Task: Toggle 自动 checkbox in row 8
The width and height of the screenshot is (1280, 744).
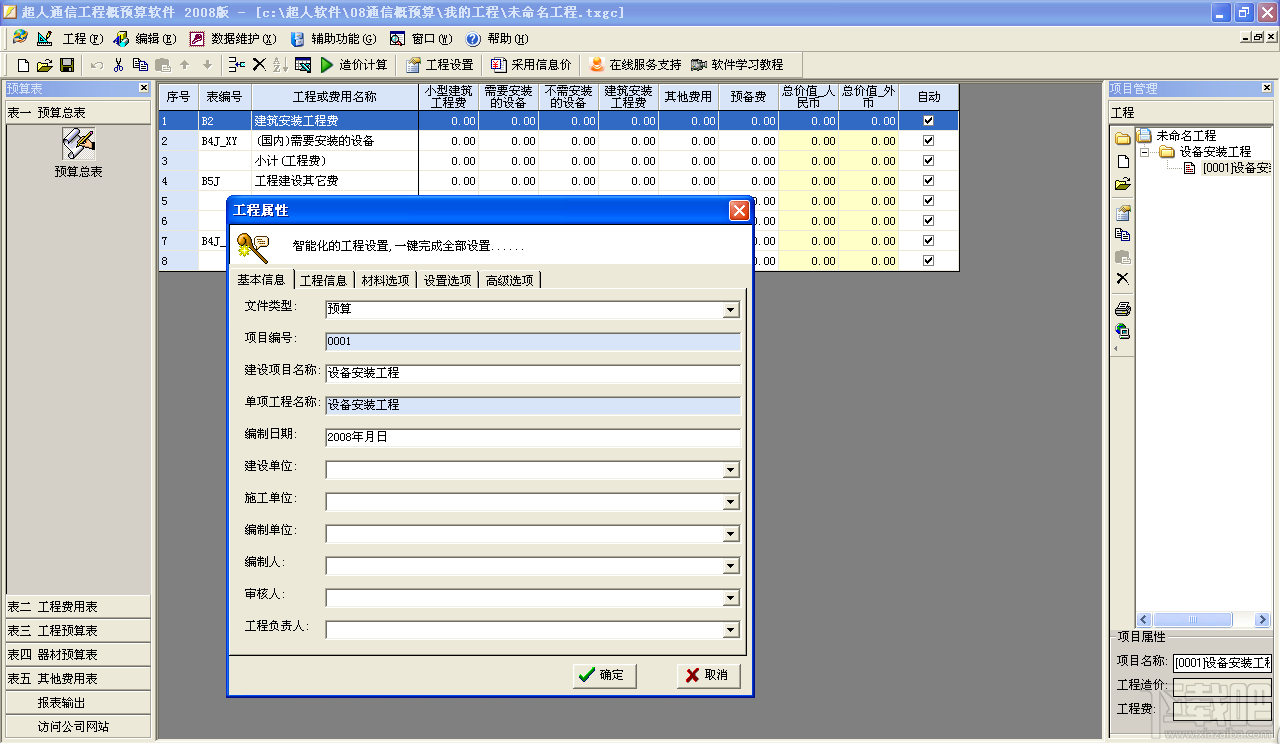Action: point(928,261)
